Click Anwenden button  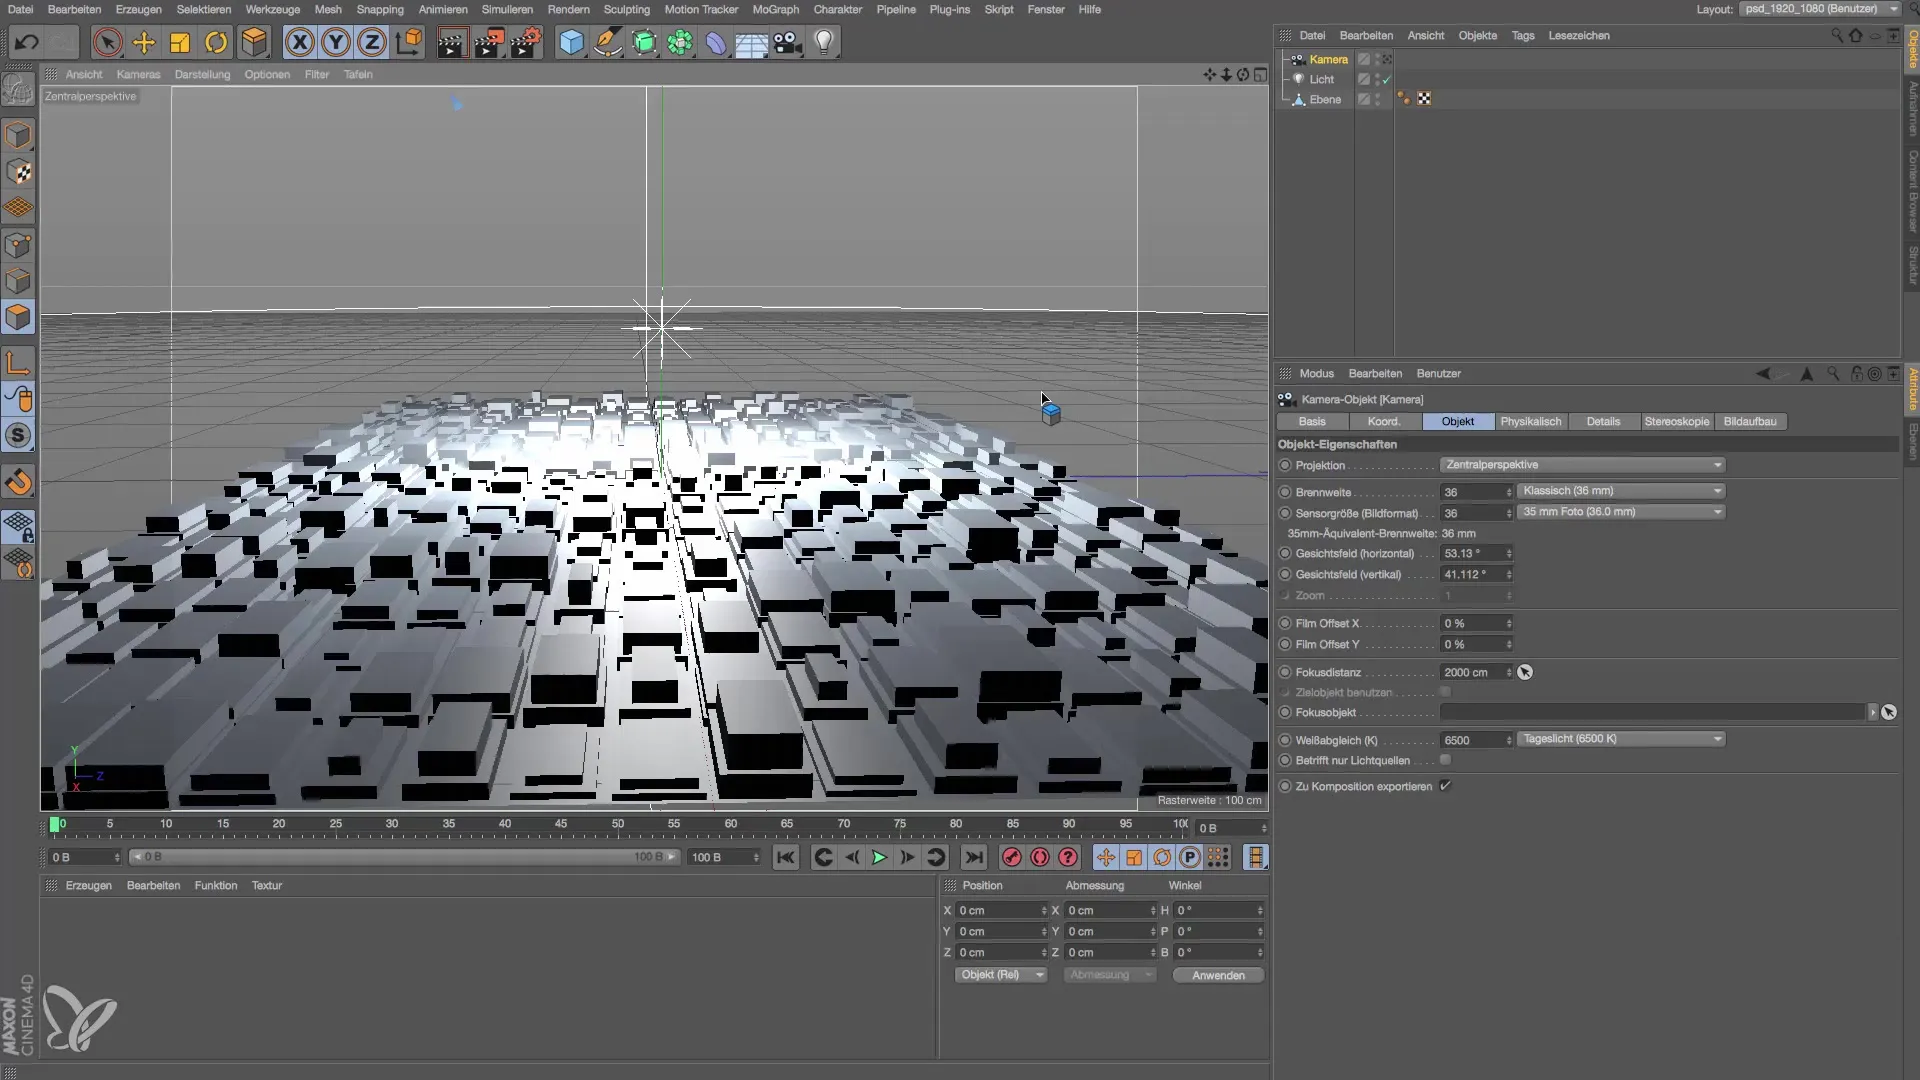pyautogui.click(x=1217, y=975)
